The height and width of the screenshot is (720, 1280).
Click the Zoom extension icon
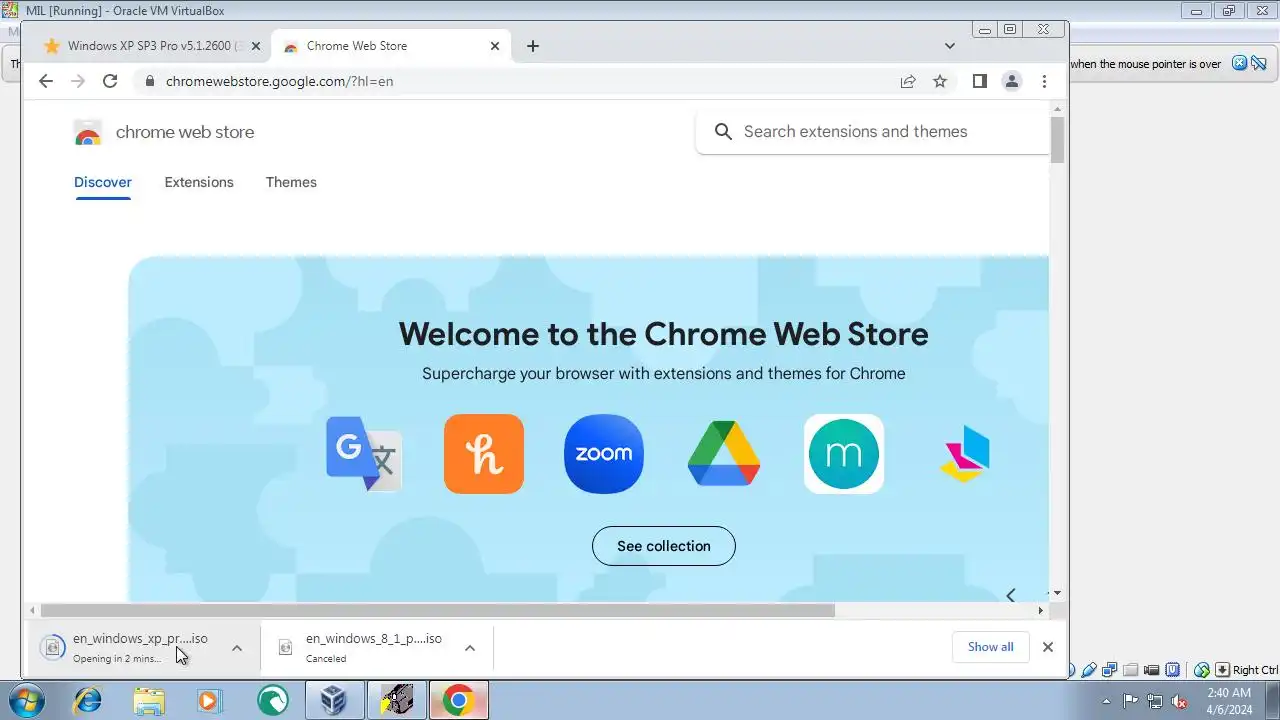coord(604,454)
